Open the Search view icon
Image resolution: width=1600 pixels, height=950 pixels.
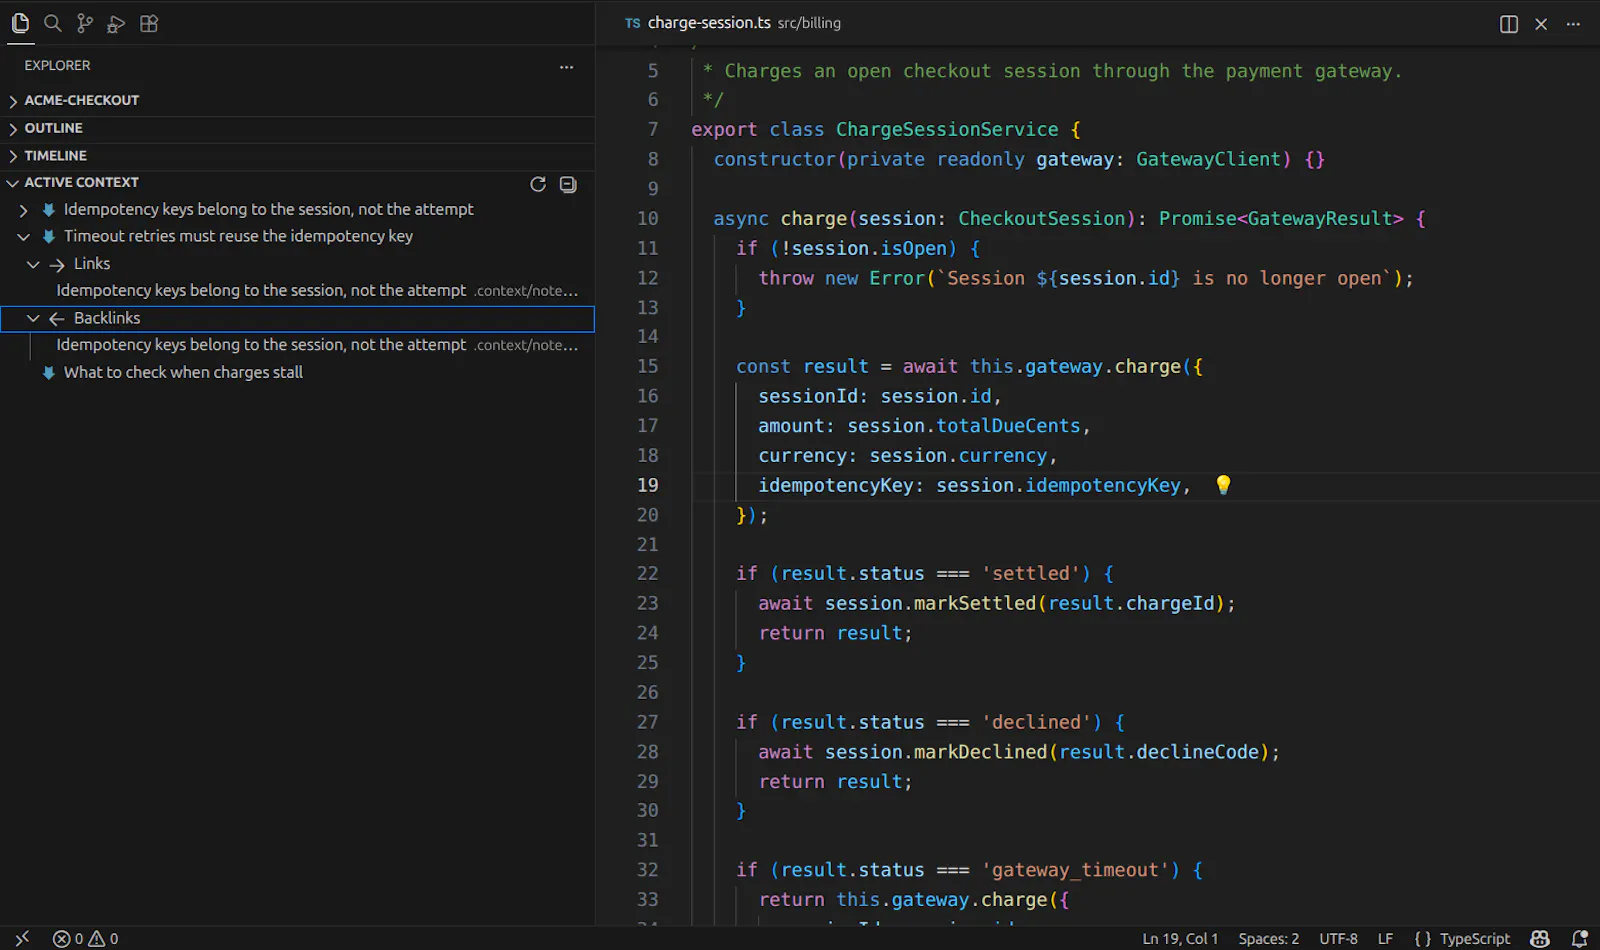tap(53, 23)
